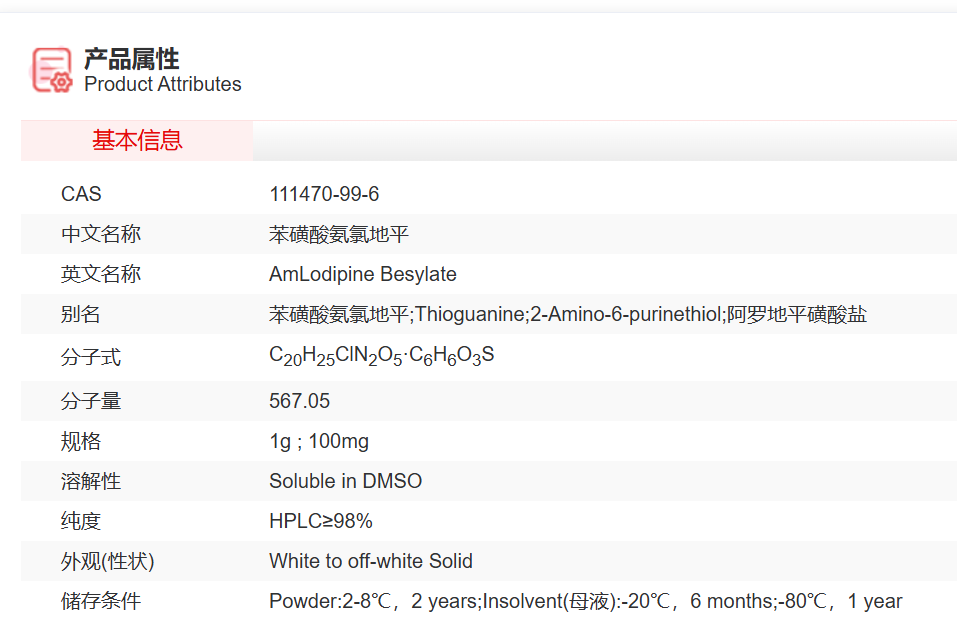Click the CAS row label

point(81,194)
